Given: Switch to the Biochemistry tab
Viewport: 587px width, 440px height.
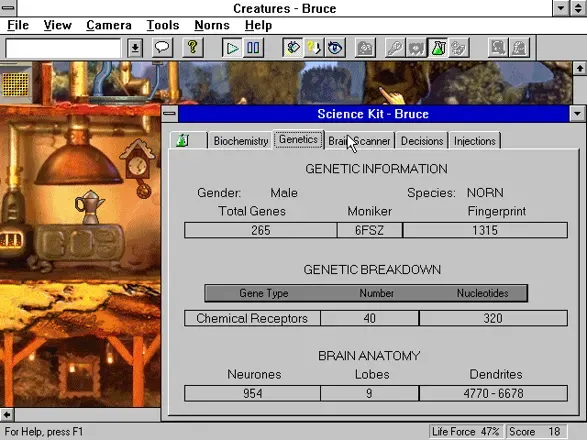Looking at the screenshot, I should pyautogui.click(x=241, y=141).
